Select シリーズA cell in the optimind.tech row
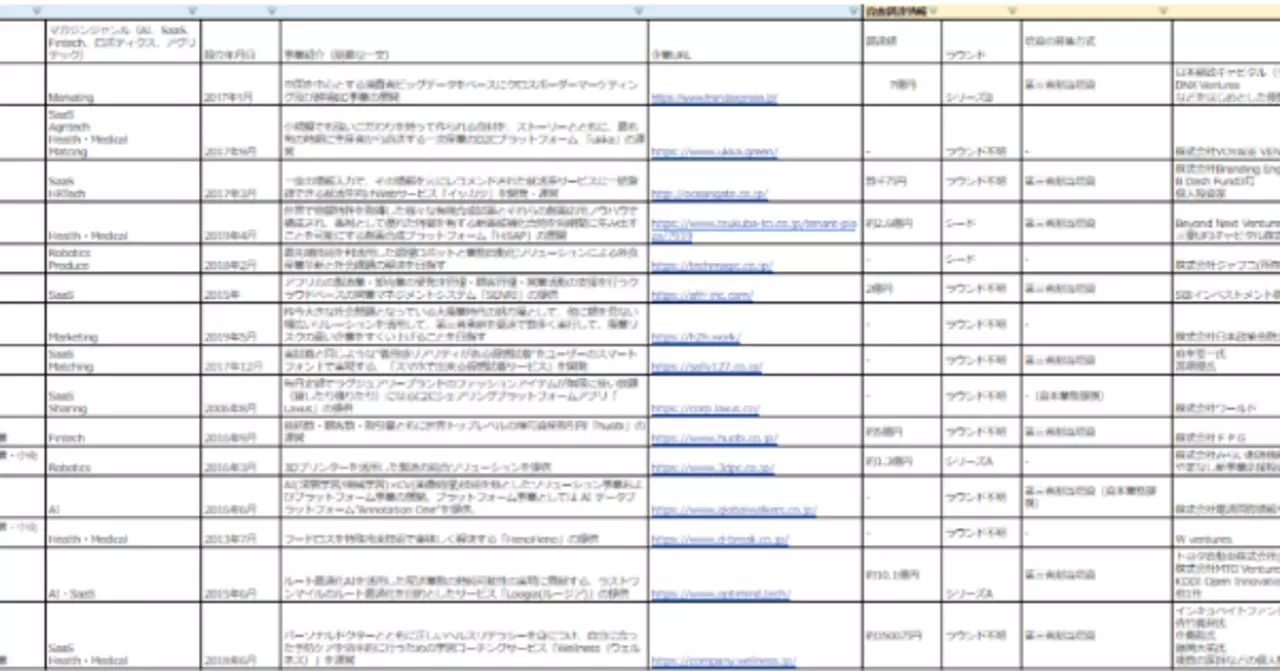This screenshot has height=671, width=1280. (x=980, y=575)
